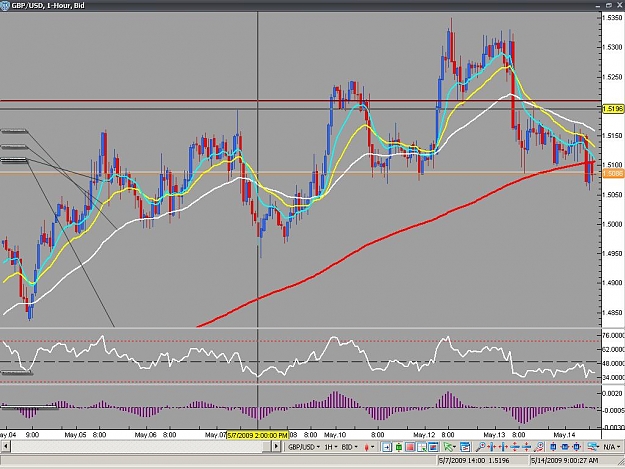Open the red candlestick chart style dropdown
Viewport: 625px width, 469px height.
[x=369, y=447]
